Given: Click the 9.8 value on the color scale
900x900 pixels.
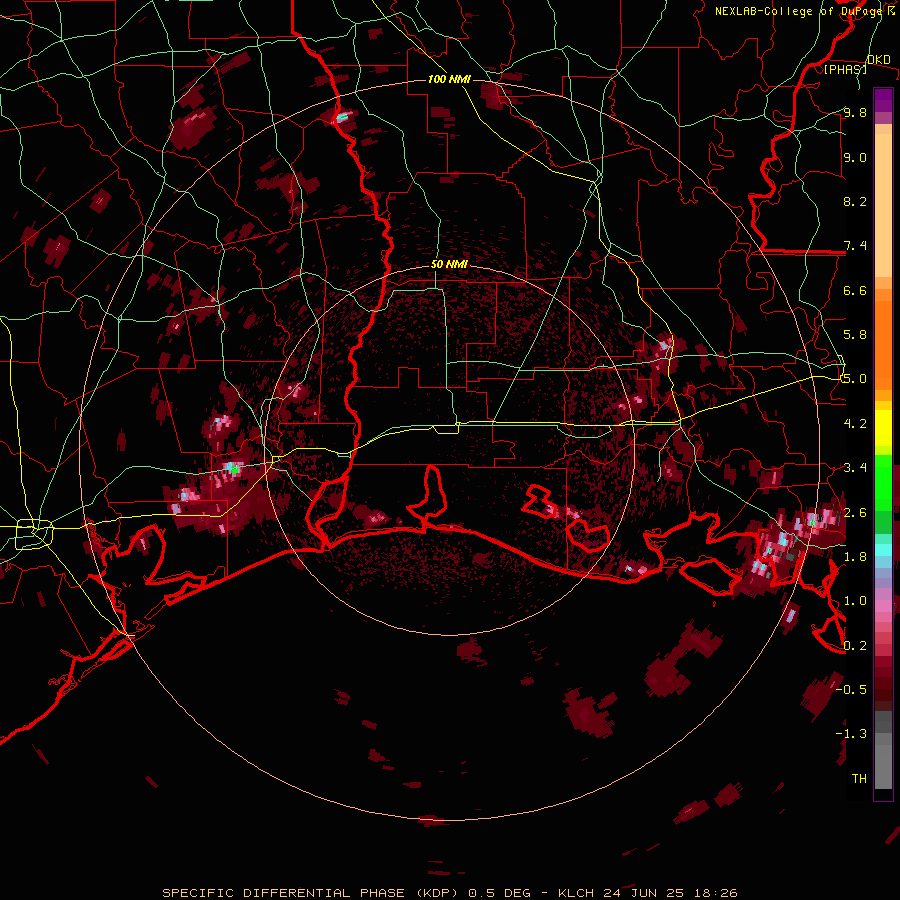Looking at the screenshot, I should (x=855, y=113).
